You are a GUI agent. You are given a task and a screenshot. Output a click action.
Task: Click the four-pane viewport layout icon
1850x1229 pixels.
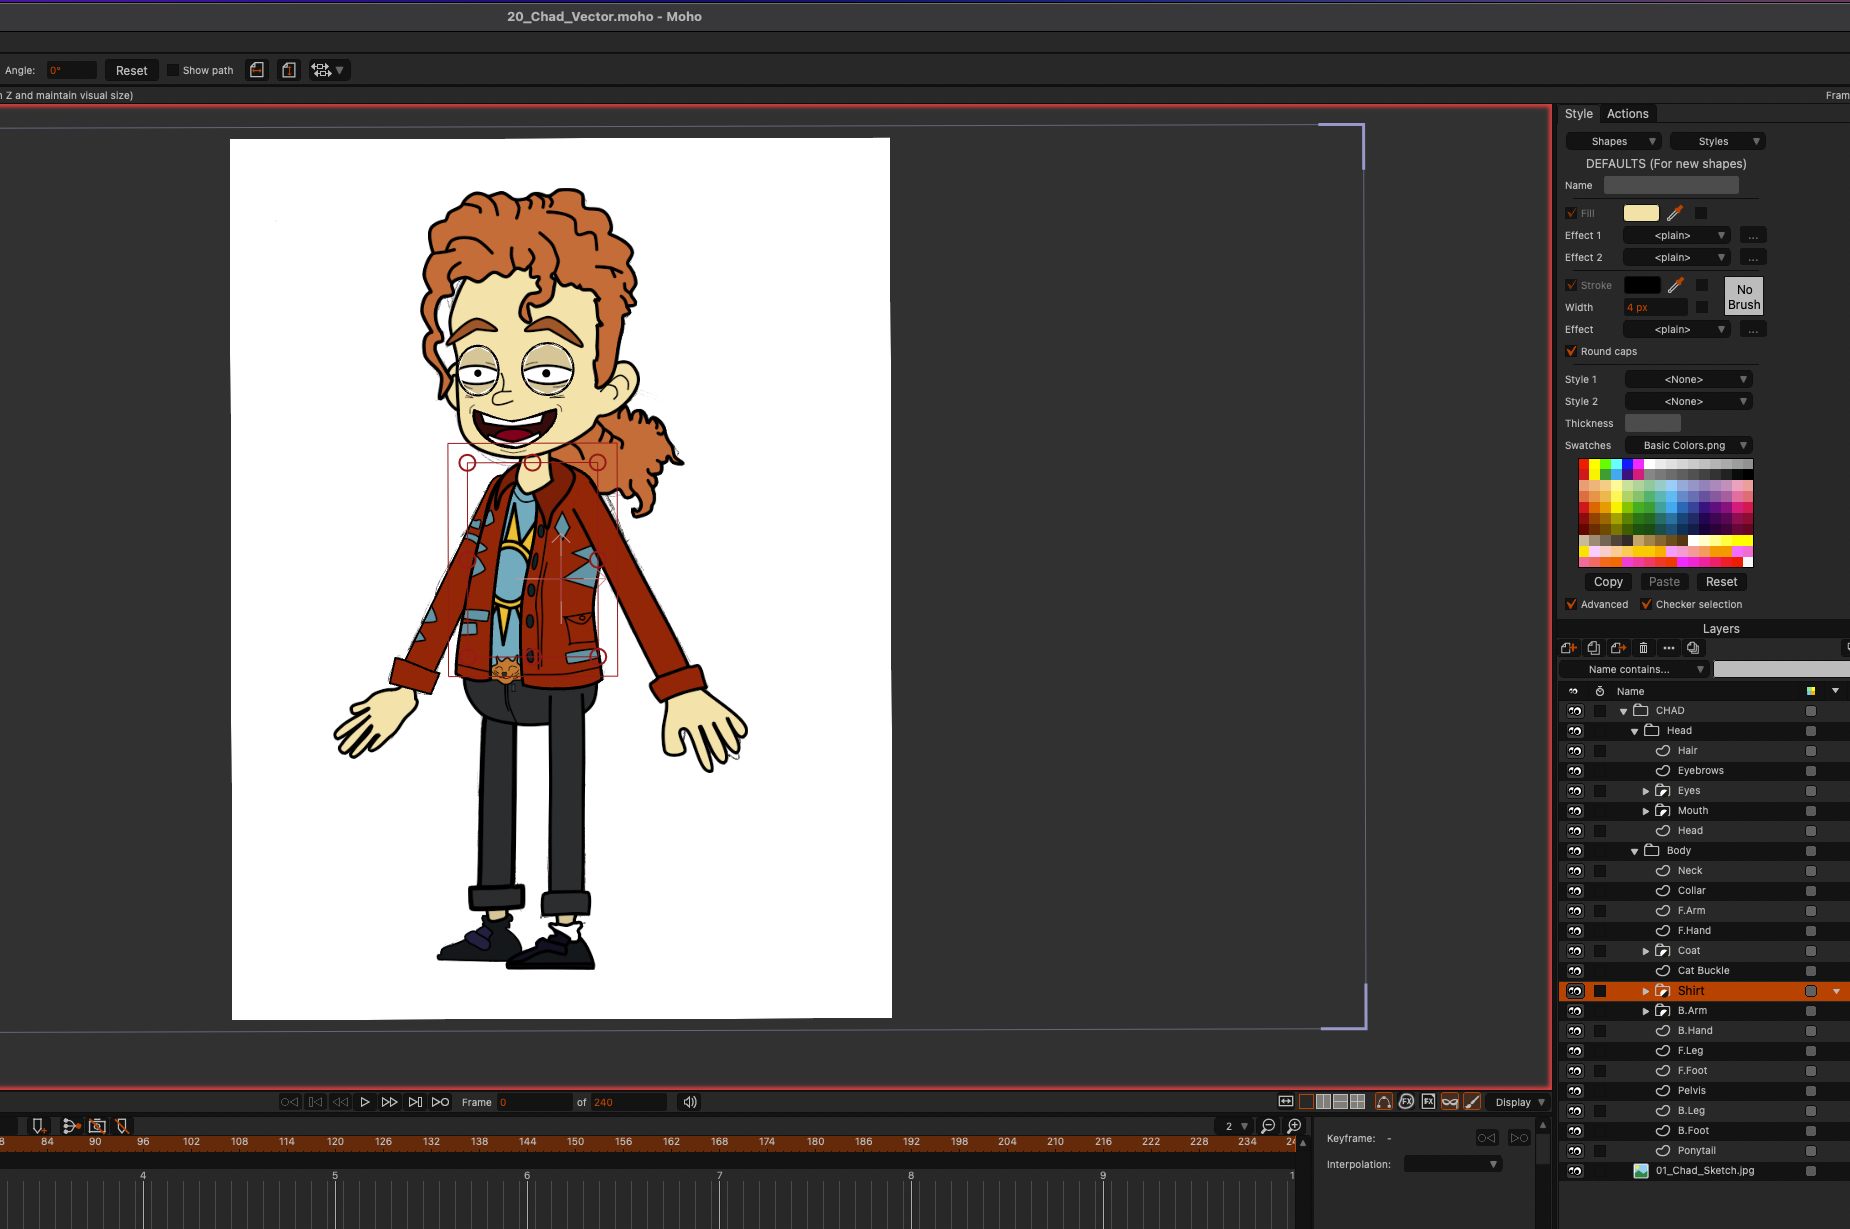tap(1357, 1102)
